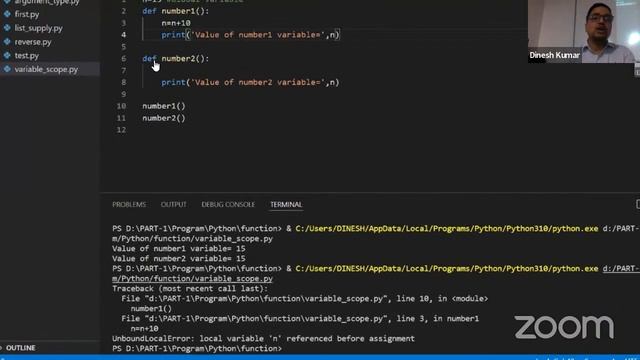Click terminal prompt at bottom line
This screenshot has height=360, width=640.
pos(197,349)
